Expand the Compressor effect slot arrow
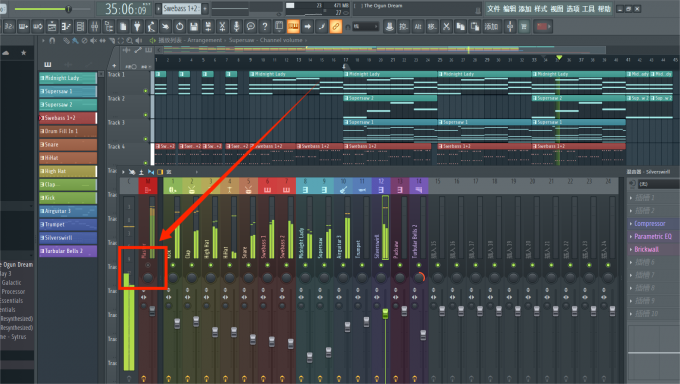This screenshot has height=384, width=680. (631, 224)
